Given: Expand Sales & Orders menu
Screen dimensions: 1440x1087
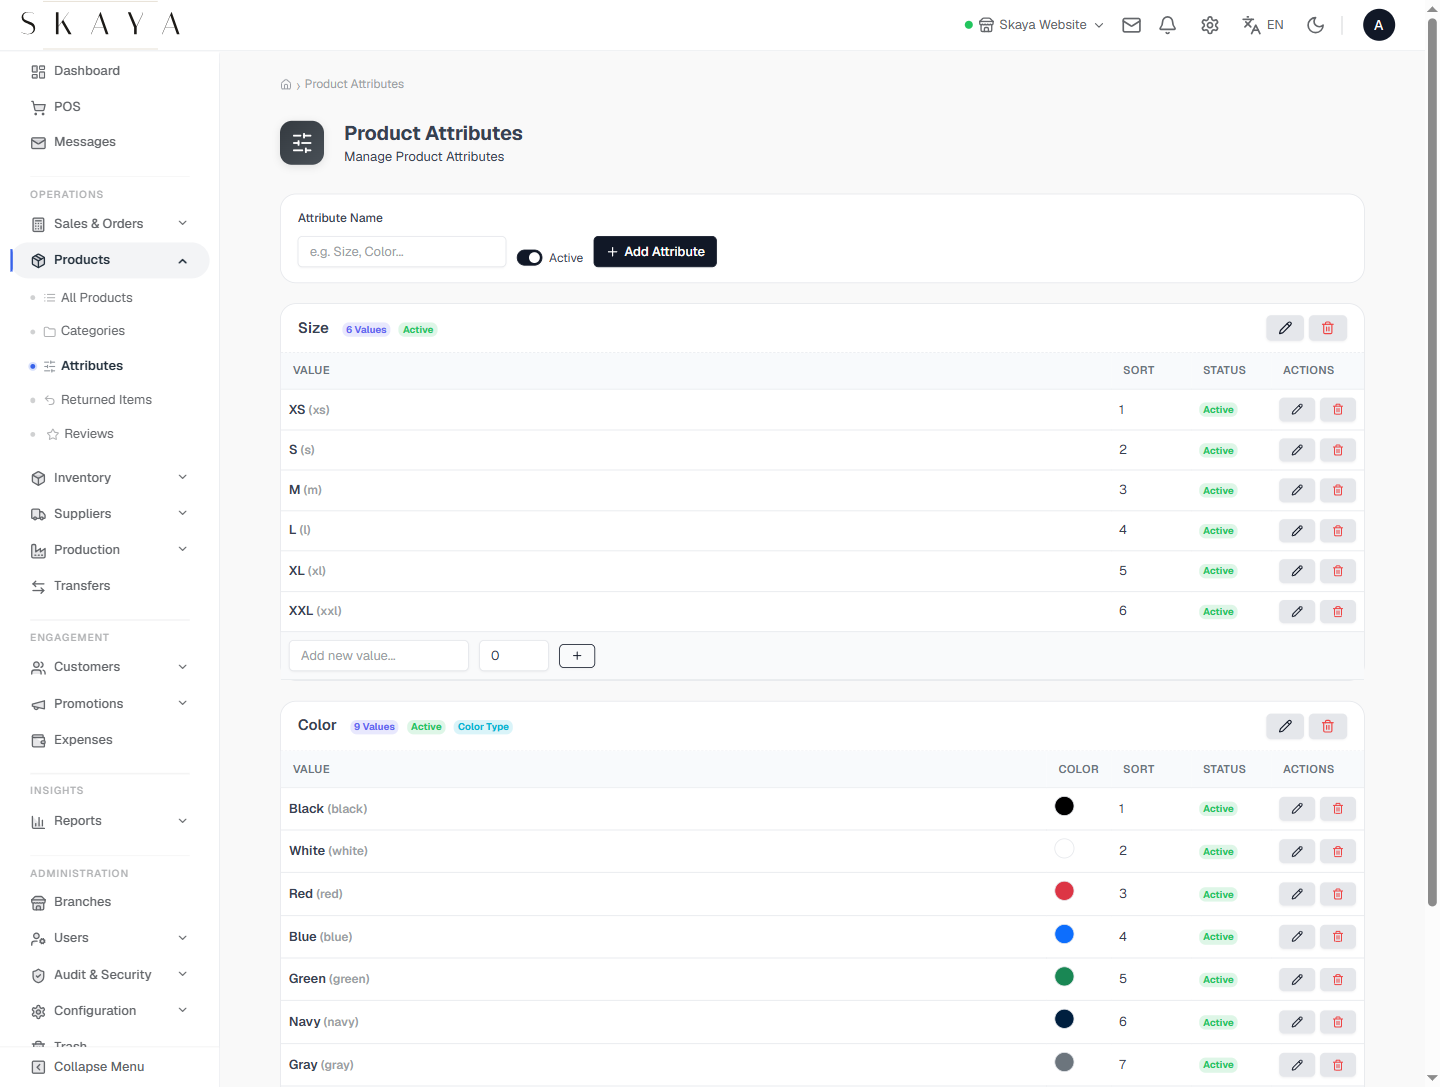Looking at the screenshot, I should (110, 224).
